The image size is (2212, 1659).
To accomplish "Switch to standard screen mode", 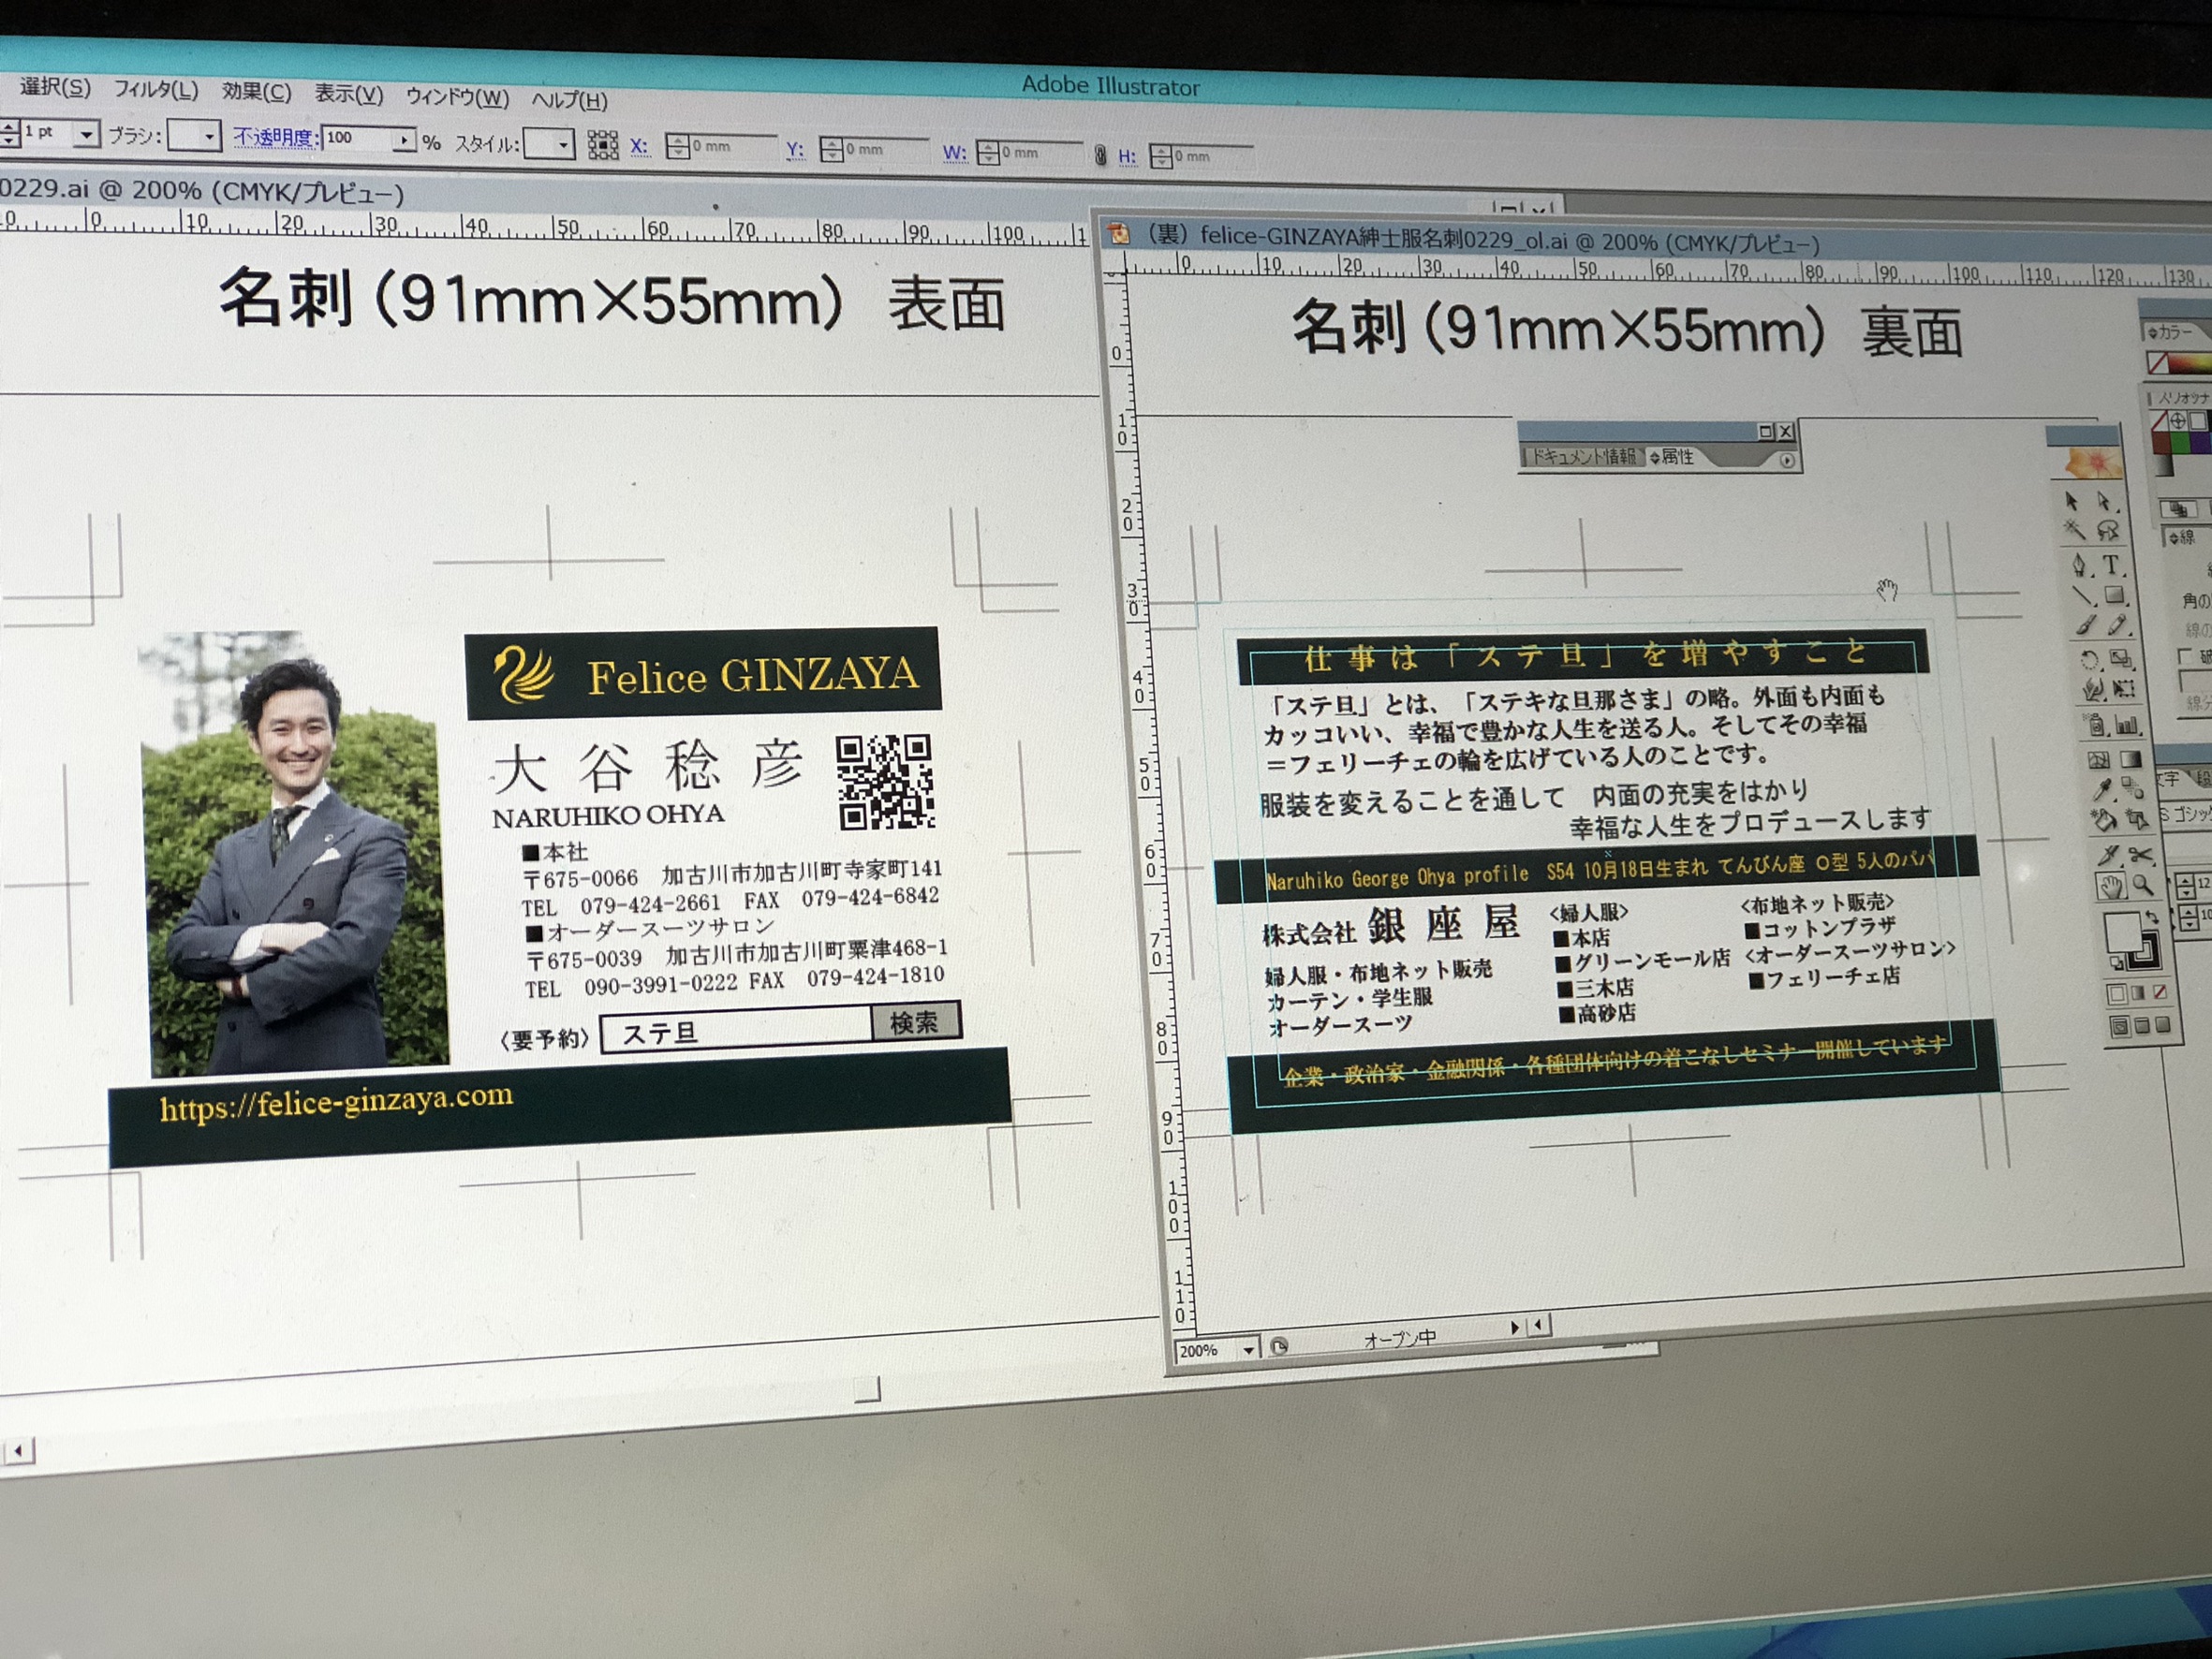I will [2120, 1026].
